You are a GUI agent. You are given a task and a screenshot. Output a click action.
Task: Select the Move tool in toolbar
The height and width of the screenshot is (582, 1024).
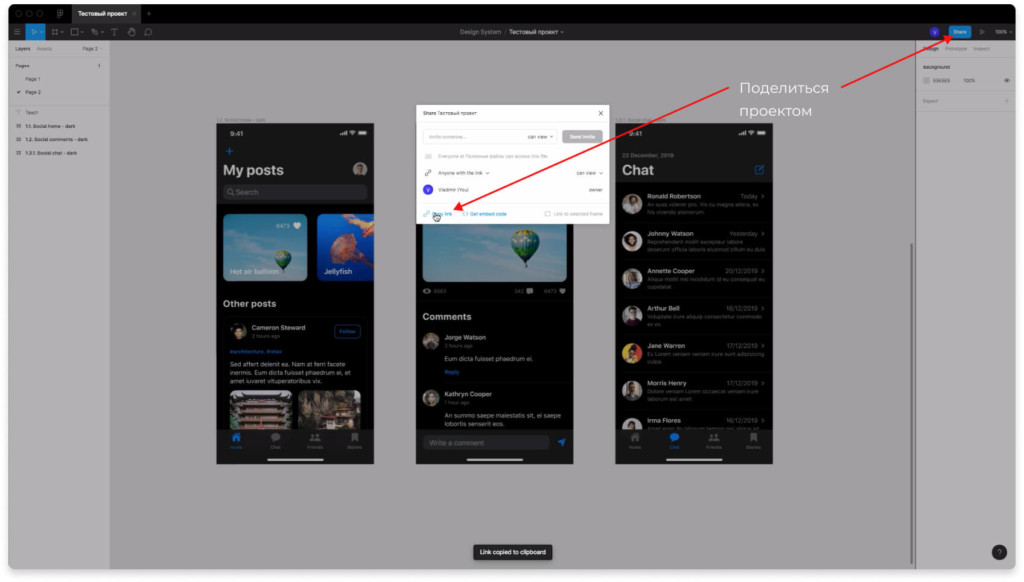point(33,32)
